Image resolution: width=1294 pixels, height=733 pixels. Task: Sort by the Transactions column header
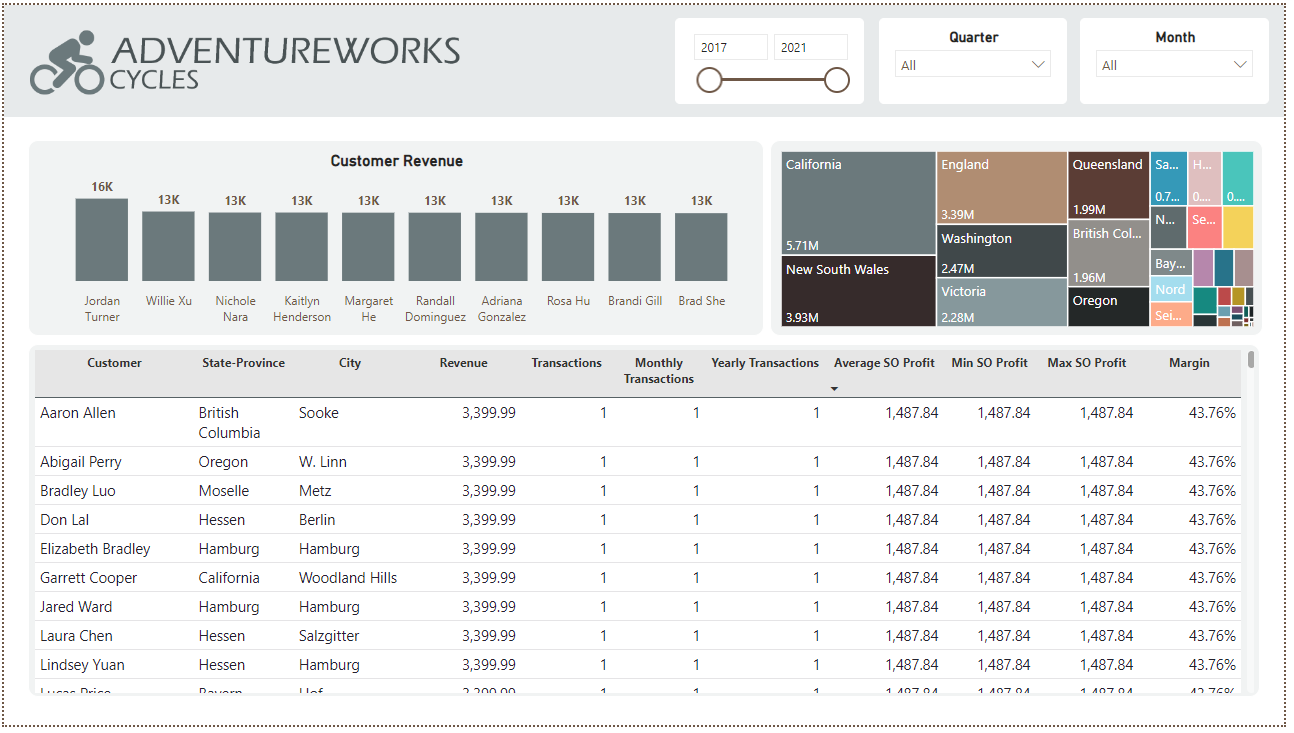tap(567, 363)
